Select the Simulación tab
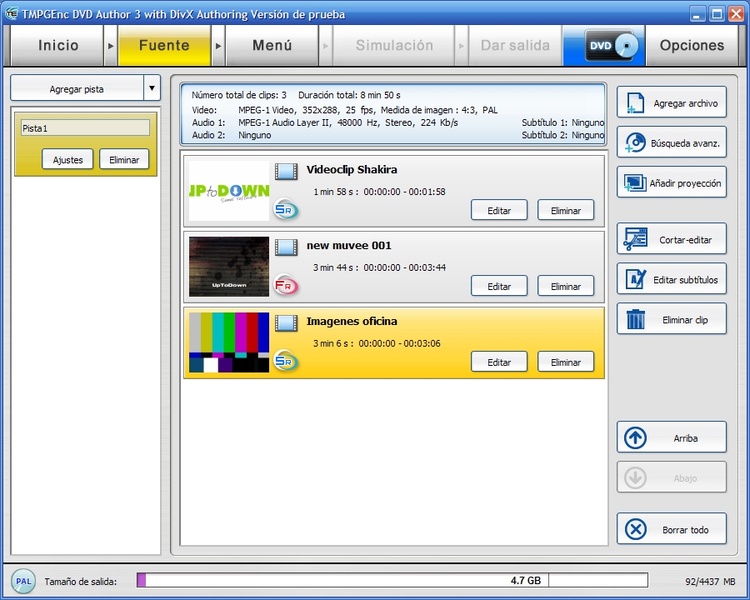Image resolution: width=750 pixels, height=600 pixels. (x=394, y=45)
